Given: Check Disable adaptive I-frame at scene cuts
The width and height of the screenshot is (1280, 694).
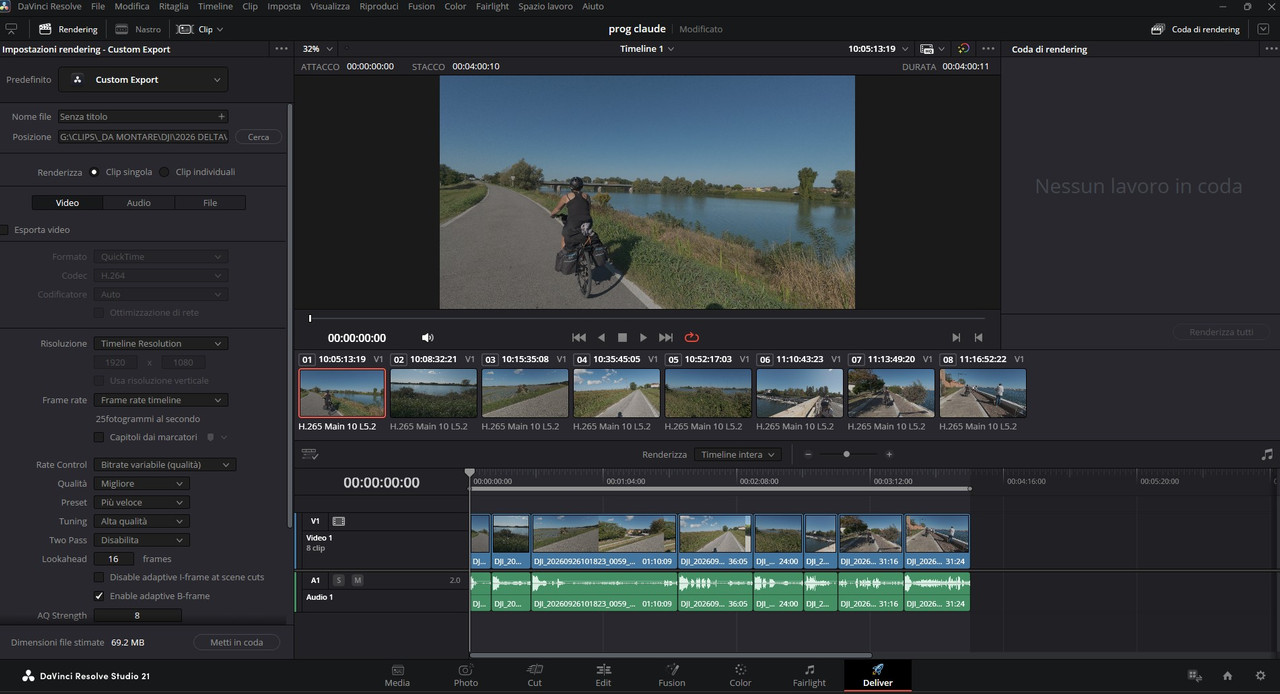Looking at the screenshot, I should click(98, 577).
